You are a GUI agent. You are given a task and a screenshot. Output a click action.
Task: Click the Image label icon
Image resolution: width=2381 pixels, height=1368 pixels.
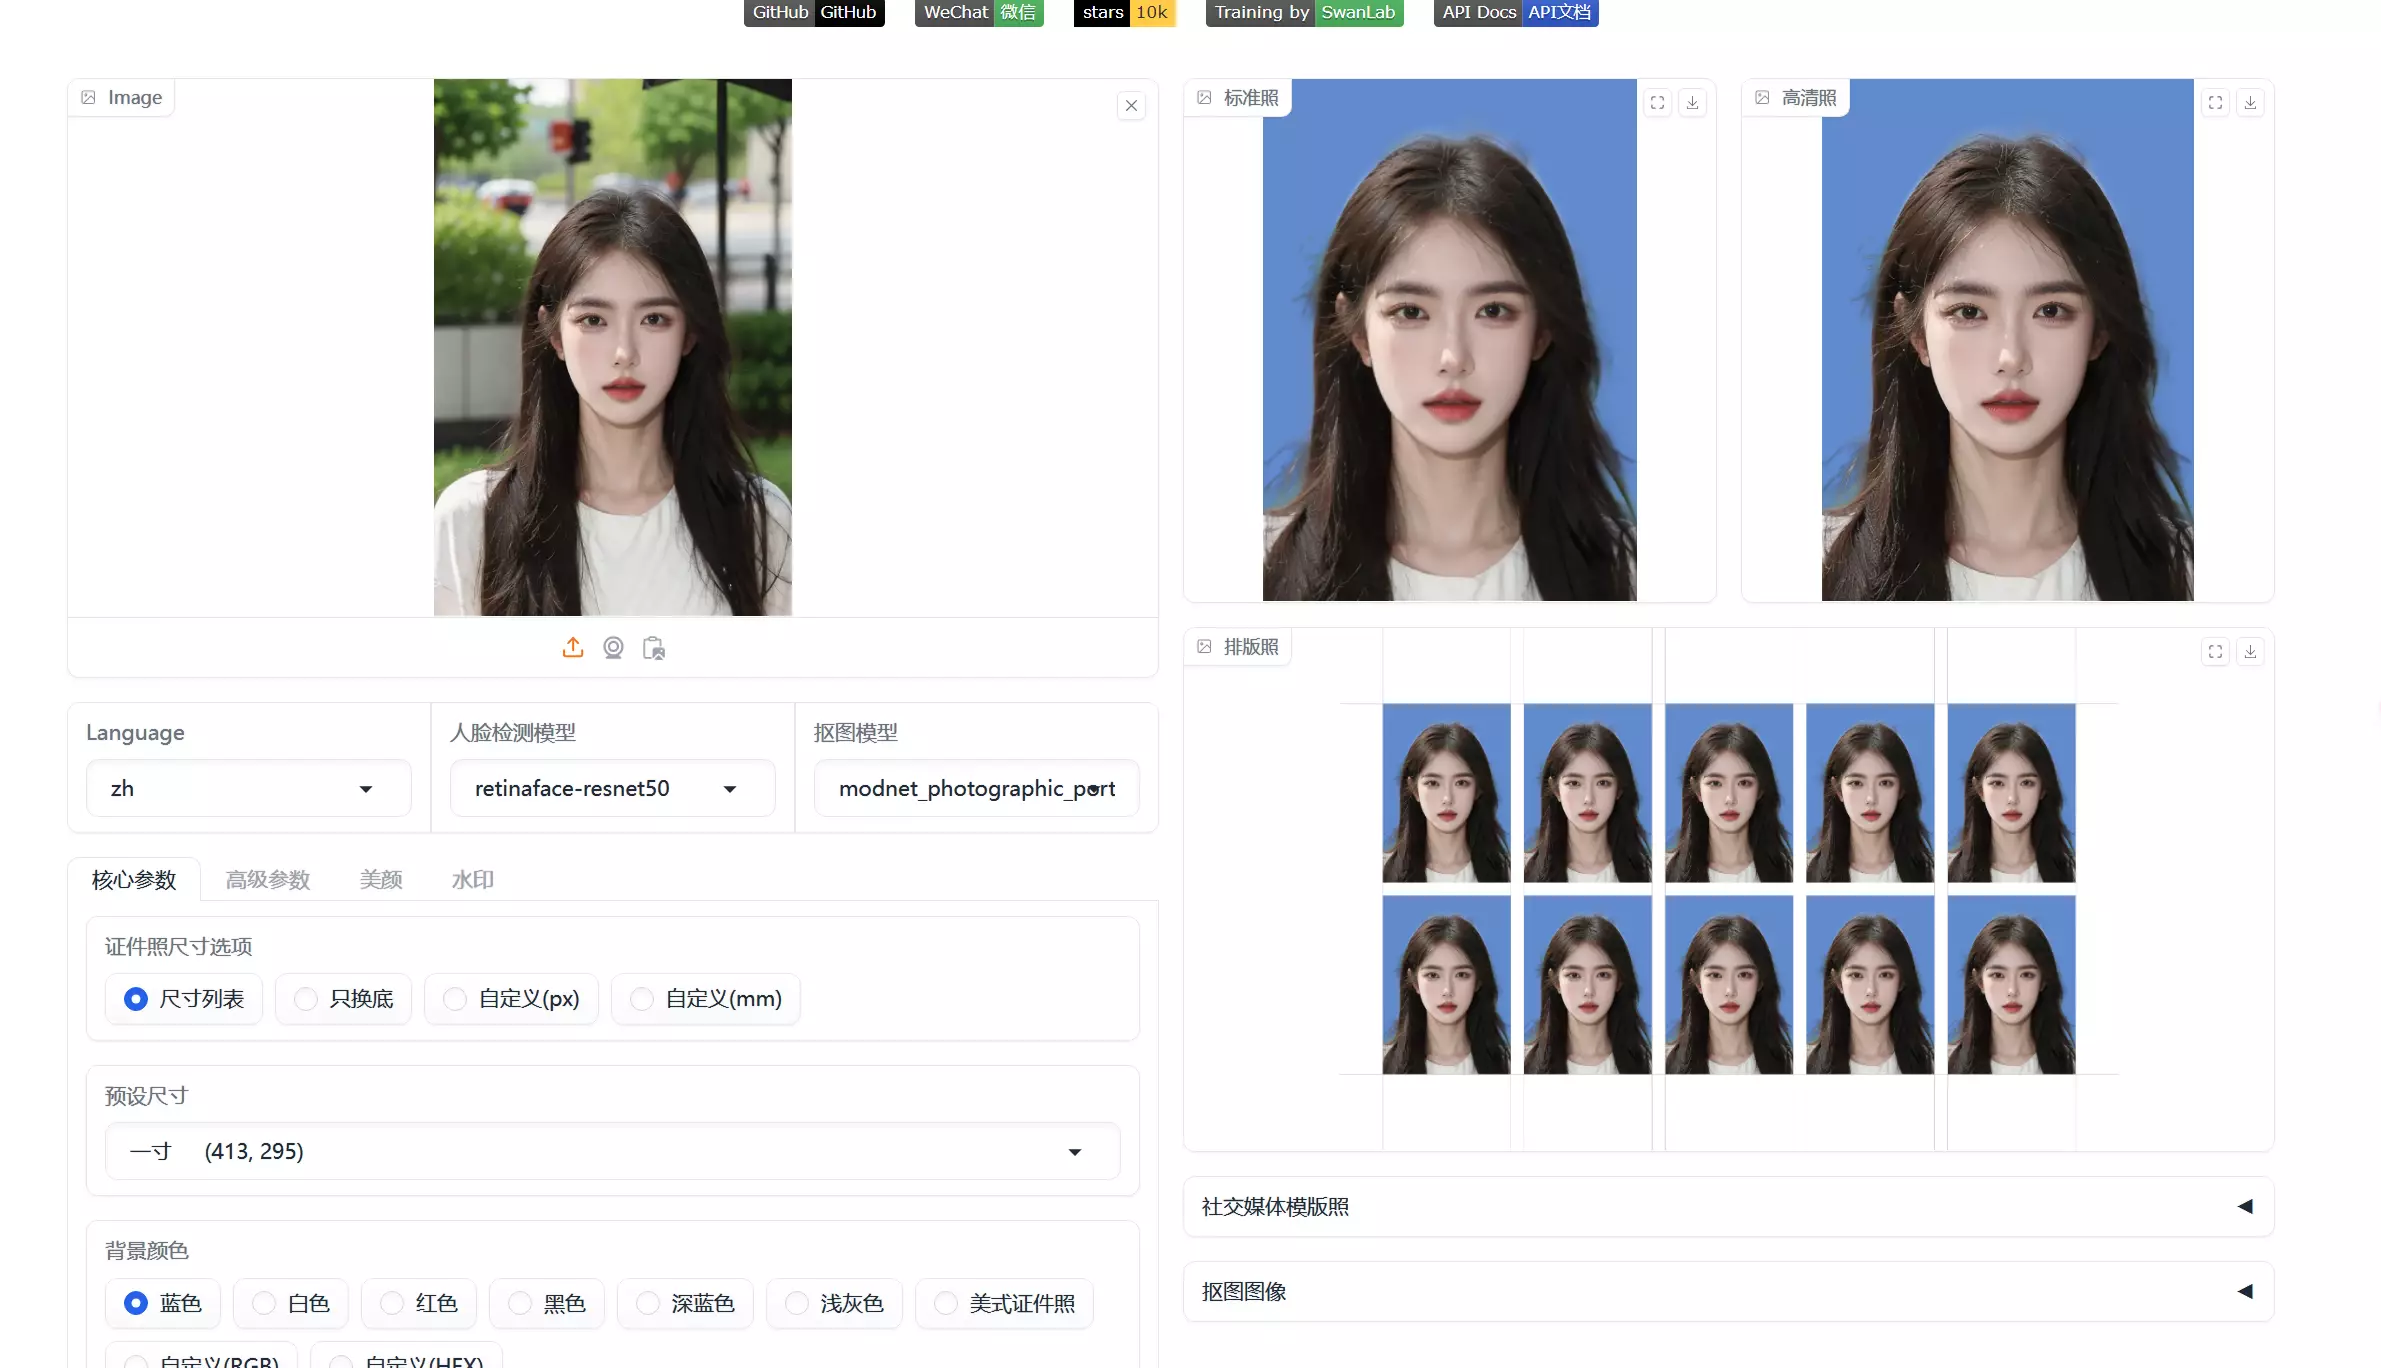click(x=88, y=97)
